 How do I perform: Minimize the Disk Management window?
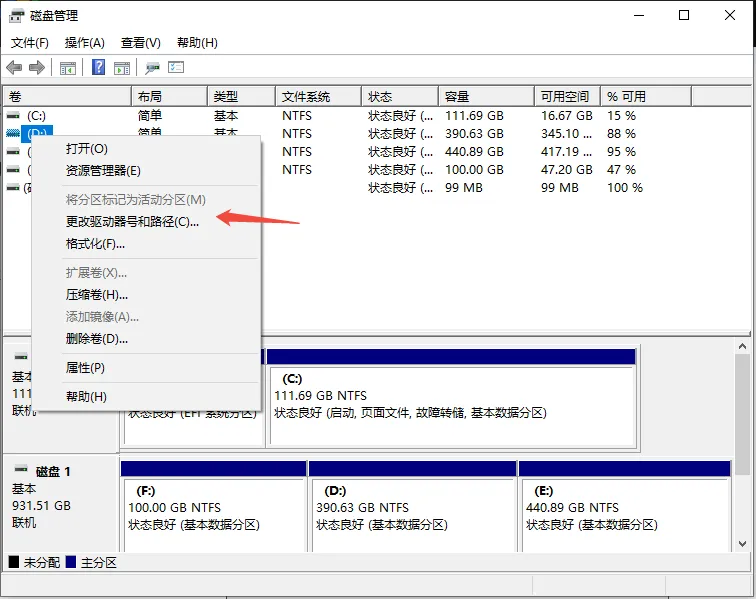click(x=639, y=15)
